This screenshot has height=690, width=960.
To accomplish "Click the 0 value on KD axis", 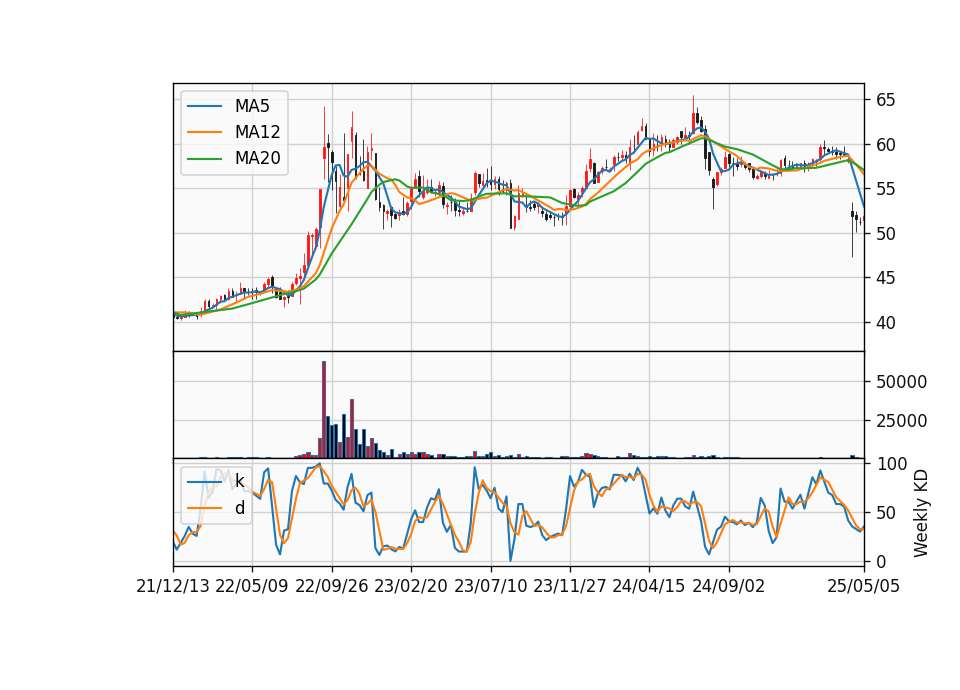I will (880, 561).
